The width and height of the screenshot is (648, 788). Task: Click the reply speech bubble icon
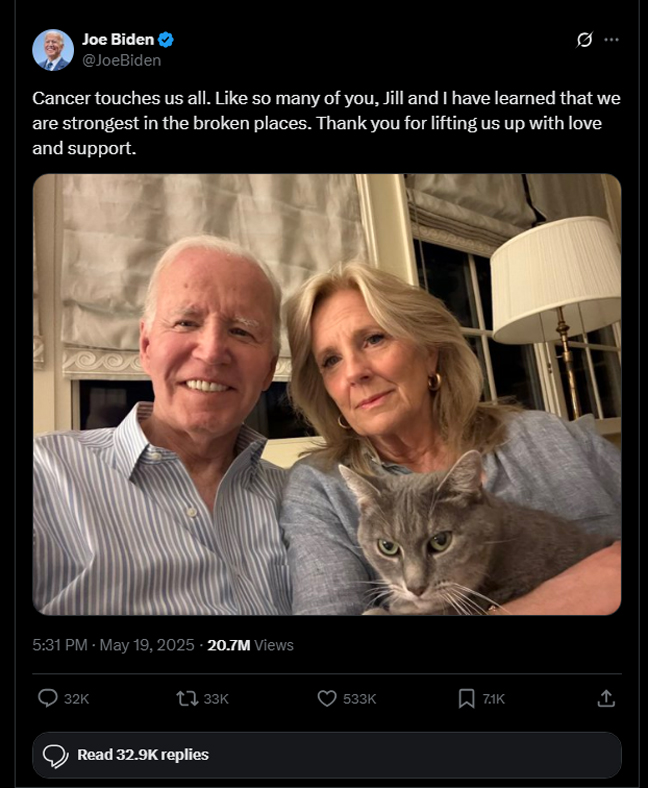48,699
